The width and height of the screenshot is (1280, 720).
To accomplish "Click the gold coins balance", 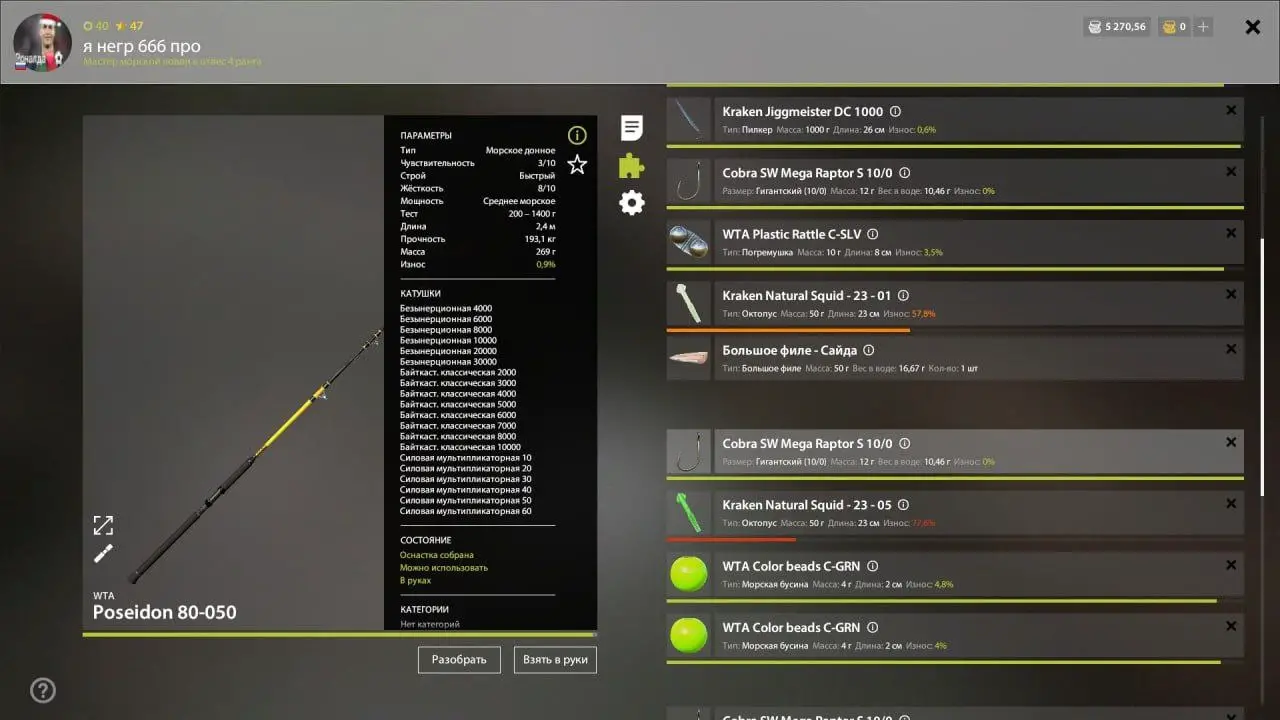I will [1174, 27].
